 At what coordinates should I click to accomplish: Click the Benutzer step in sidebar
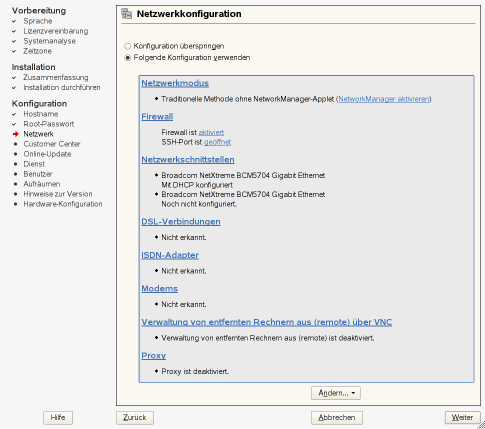(38, 174)
